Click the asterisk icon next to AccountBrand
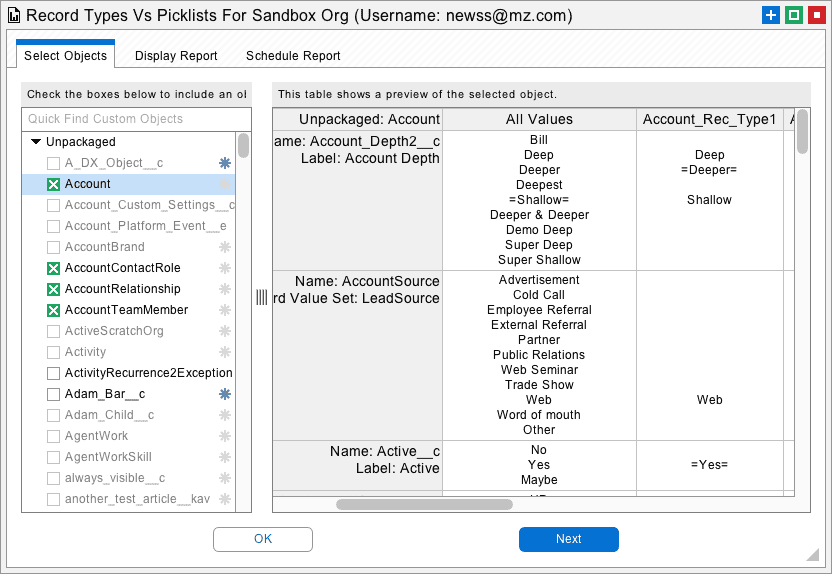This screenshot has height=574, width=832. tap(225, 247)
